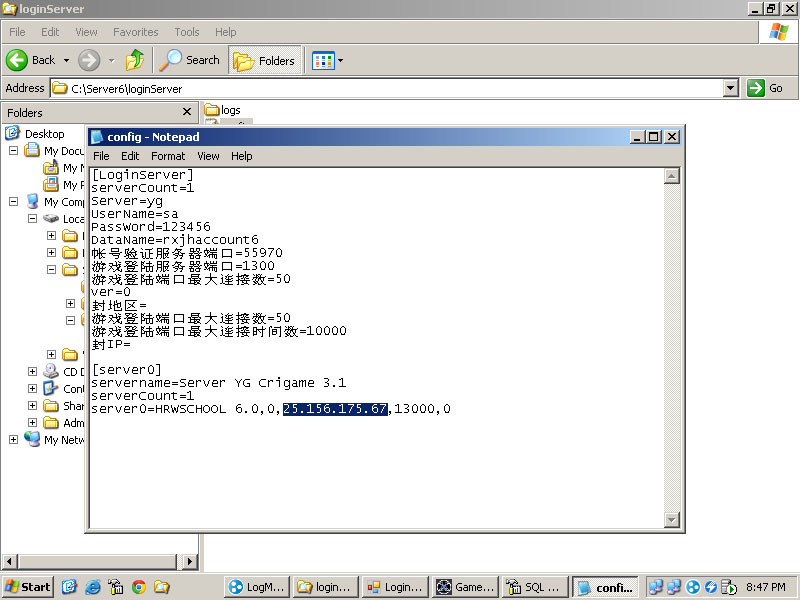800x600 pixels.
Task: Open the Views dropdown arrow
Action: 340,61
